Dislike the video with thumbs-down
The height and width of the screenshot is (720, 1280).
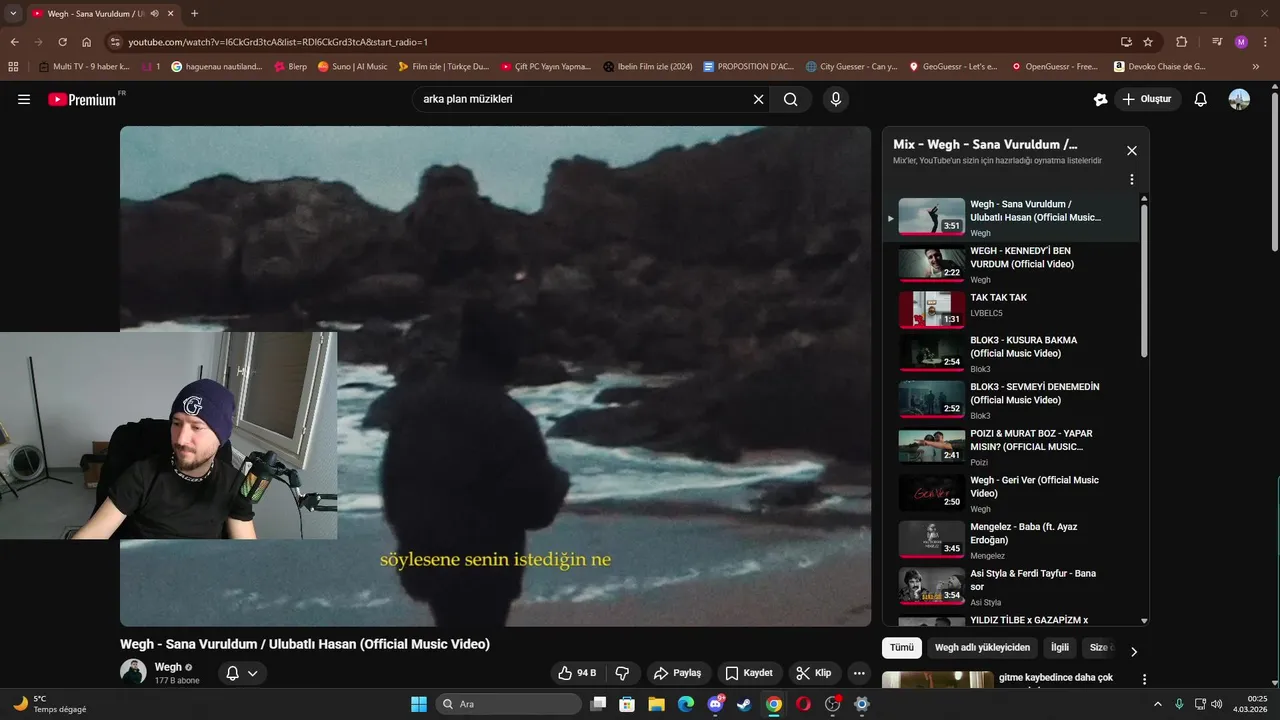622,673
